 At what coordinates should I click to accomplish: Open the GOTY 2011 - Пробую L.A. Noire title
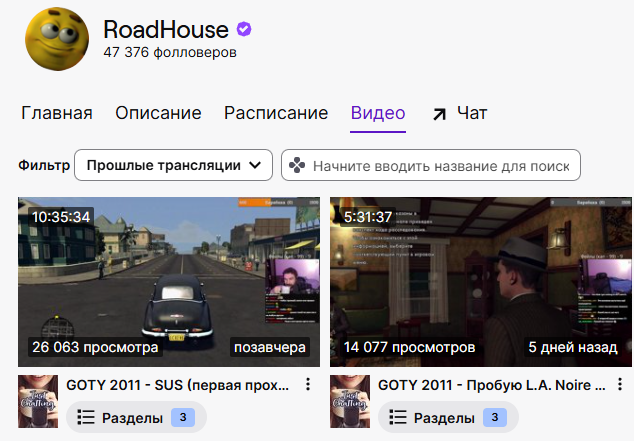point(492,385)
